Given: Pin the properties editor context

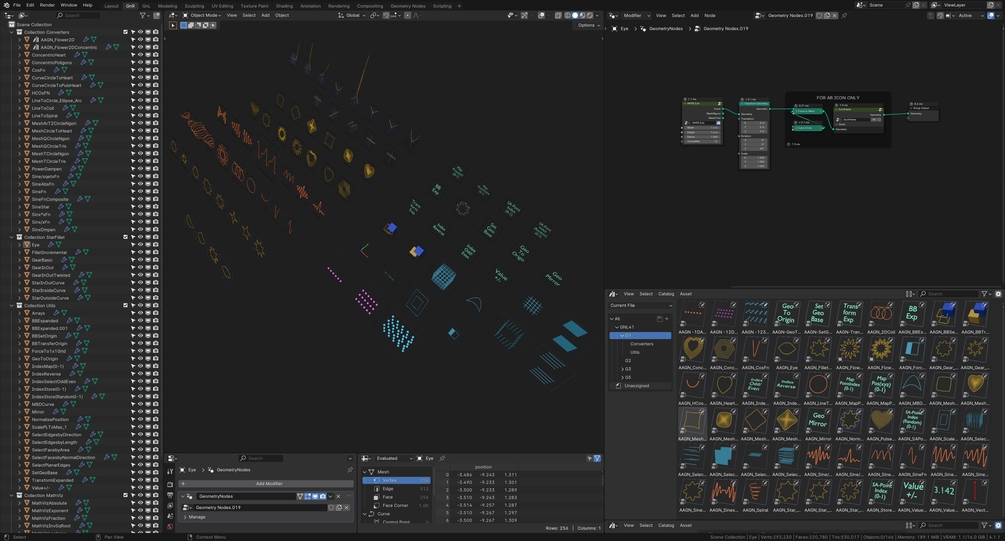Looking at the screenshot, I should click(350, 470).
